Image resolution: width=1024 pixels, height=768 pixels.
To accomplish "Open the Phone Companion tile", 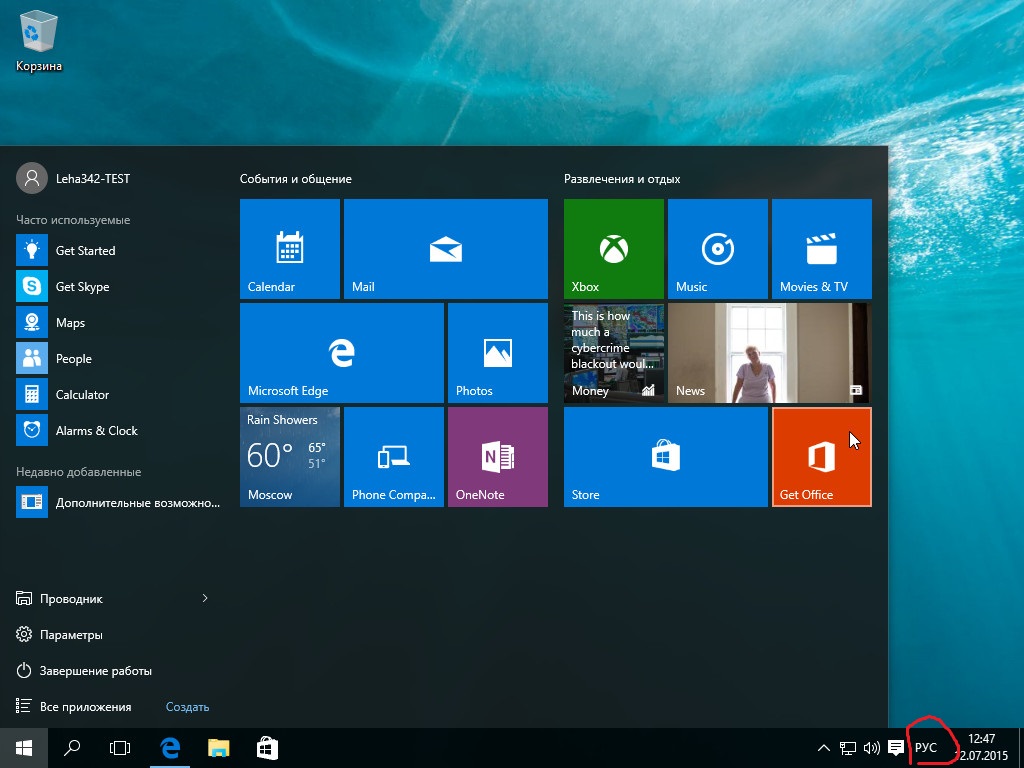I will coord(394,457).
